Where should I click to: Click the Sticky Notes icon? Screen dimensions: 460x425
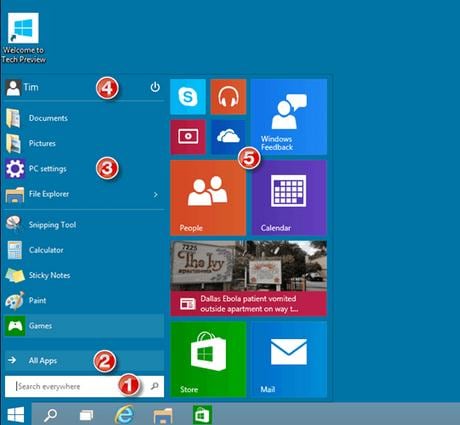(x=15, y=275)
